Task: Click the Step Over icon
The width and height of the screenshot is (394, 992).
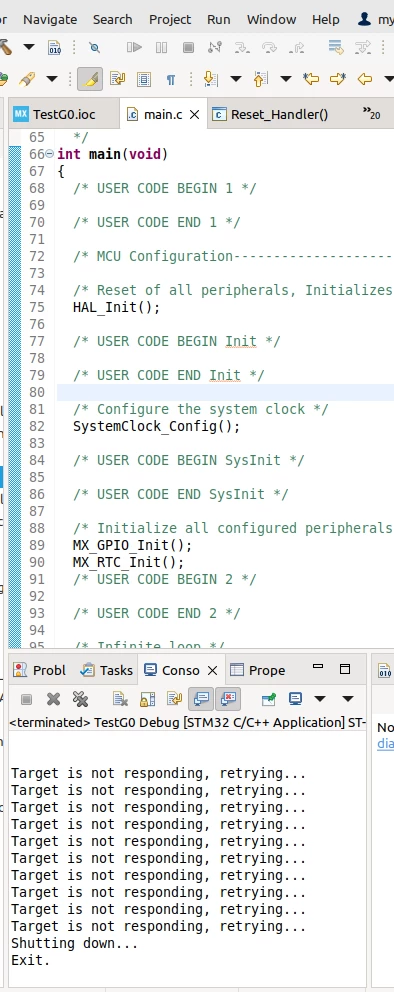Action: pyautogui.click(x=269, y=47)
